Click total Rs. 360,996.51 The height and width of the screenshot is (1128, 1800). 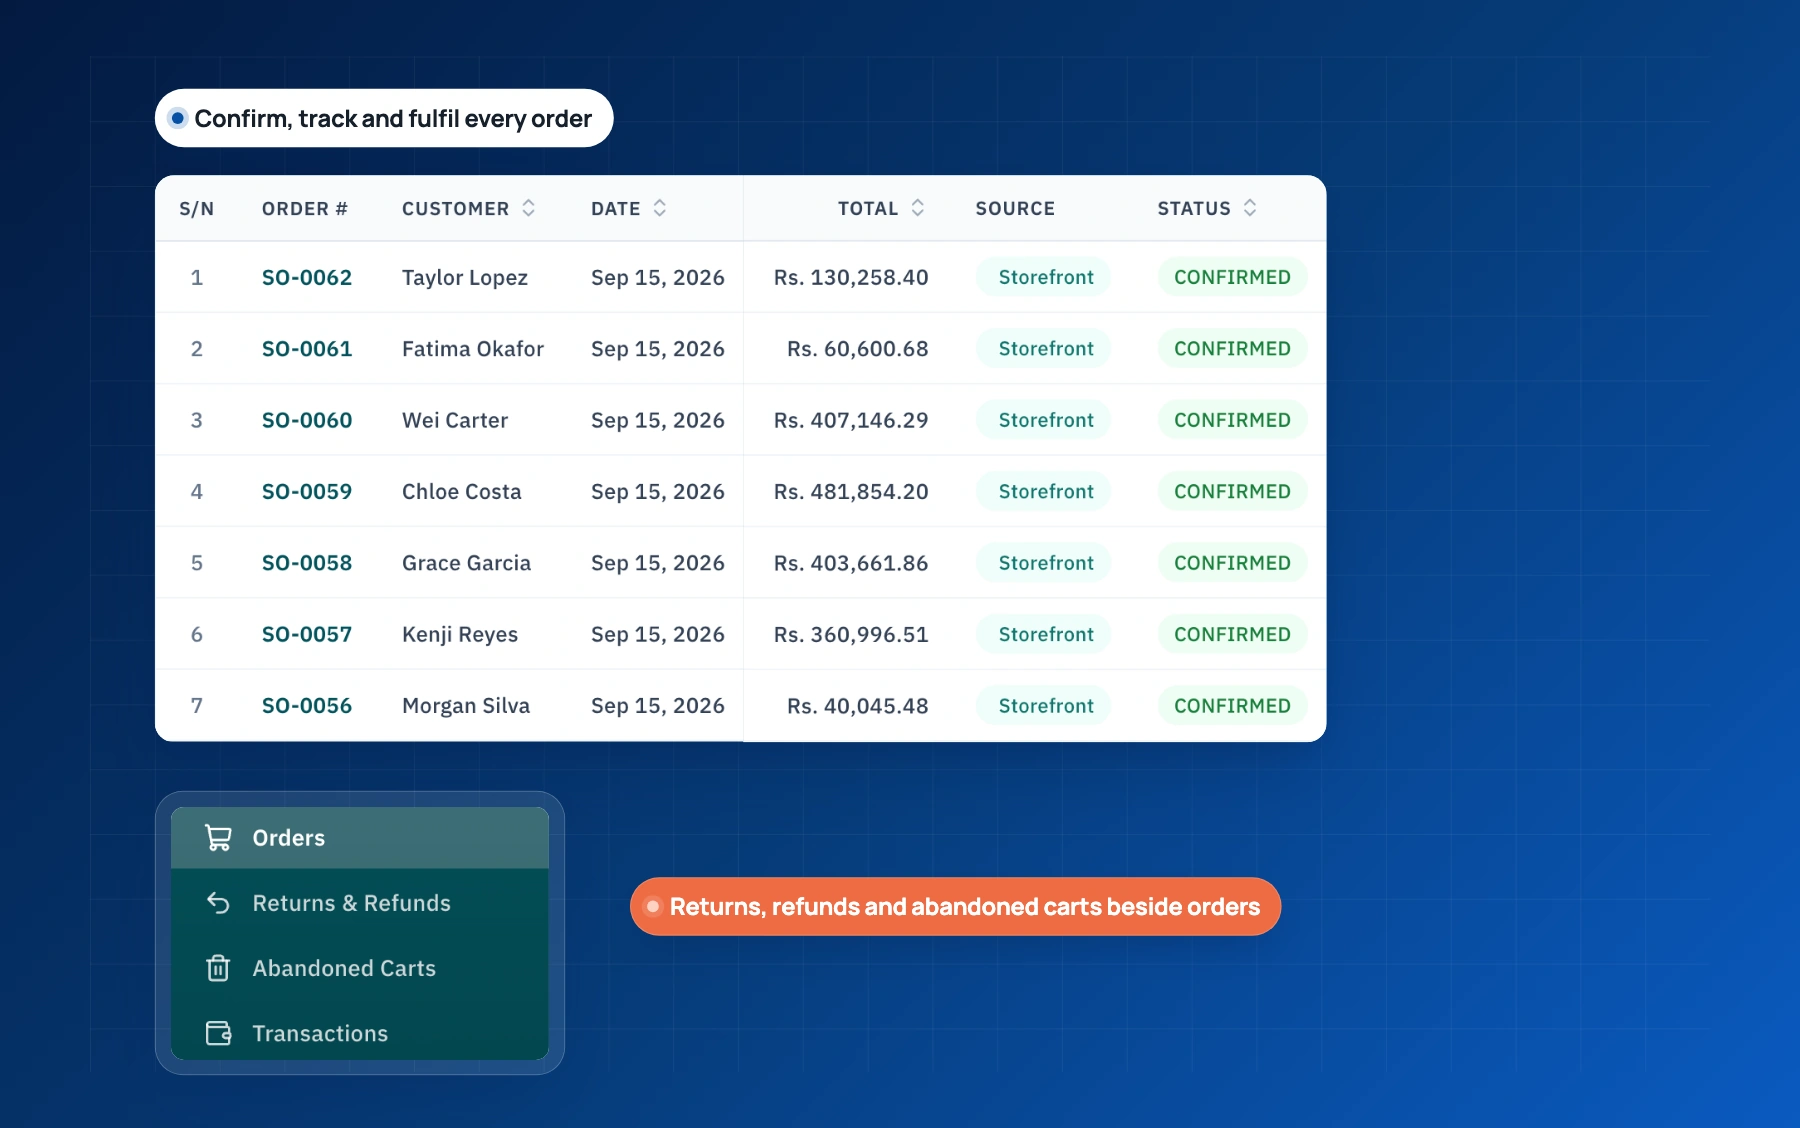(851, 635)
